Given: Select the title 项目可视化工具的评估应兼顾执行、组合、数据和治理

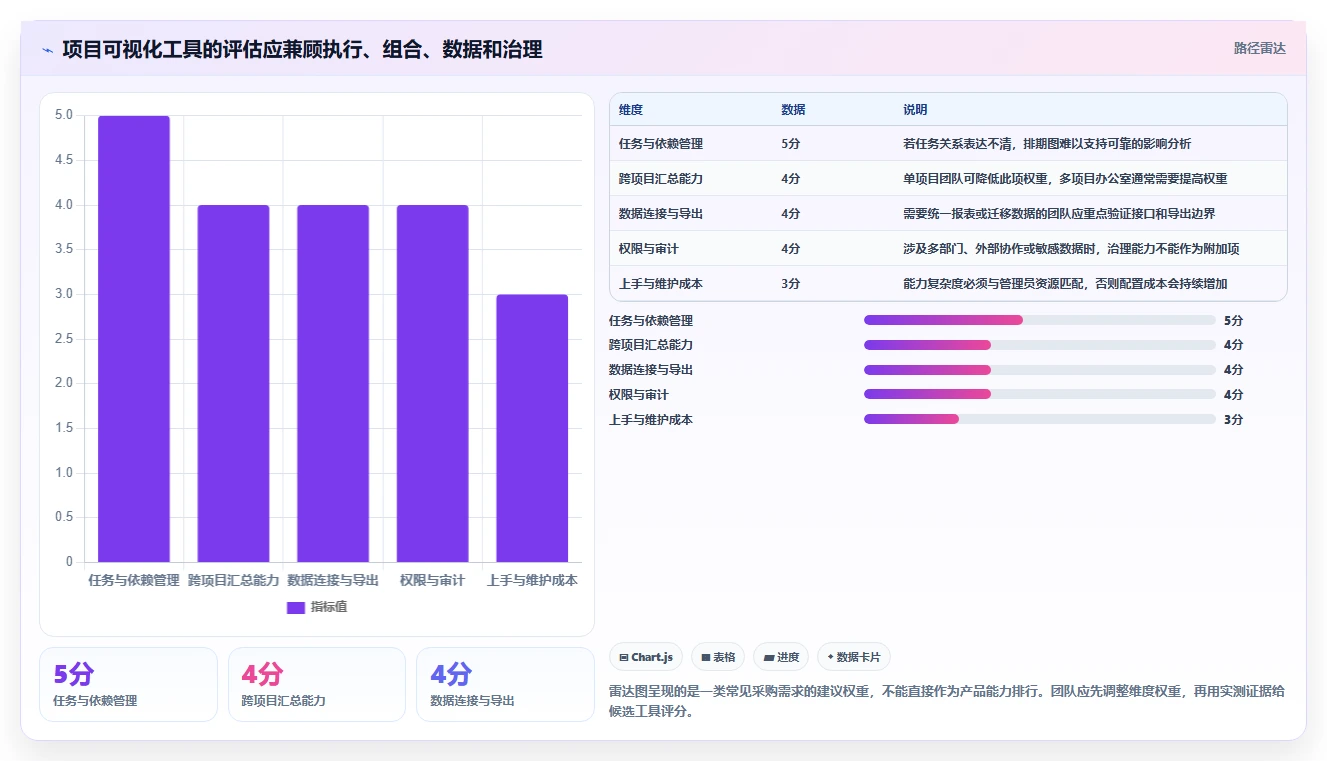Looking at the screenshot, I should pyautogui.click(x=302, y=49).
